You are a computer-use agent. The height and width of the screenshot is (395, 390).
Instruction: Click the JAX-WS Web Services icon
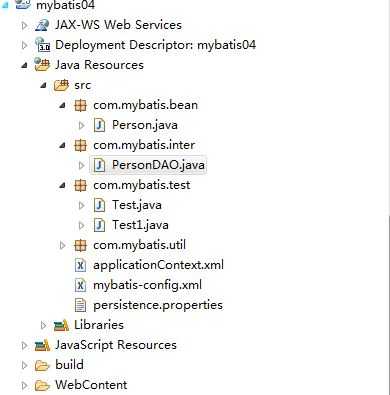(42, 25)
